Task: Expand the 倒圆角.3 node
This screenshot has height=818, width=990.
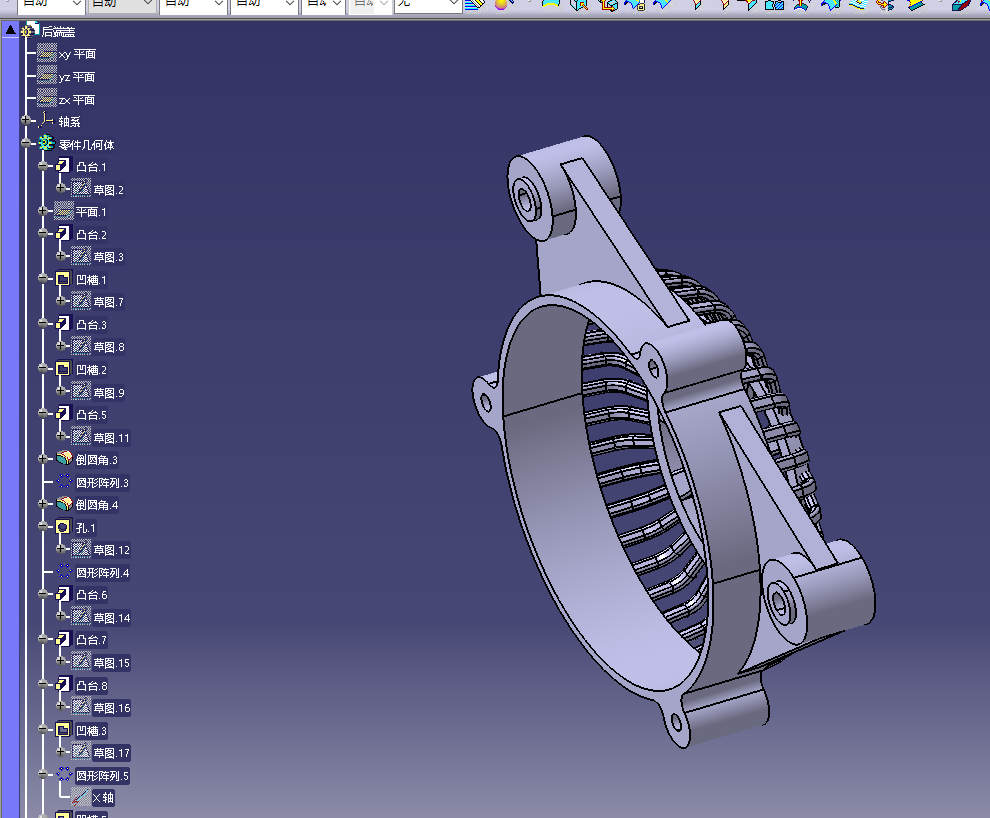Action: coord(43,459)
